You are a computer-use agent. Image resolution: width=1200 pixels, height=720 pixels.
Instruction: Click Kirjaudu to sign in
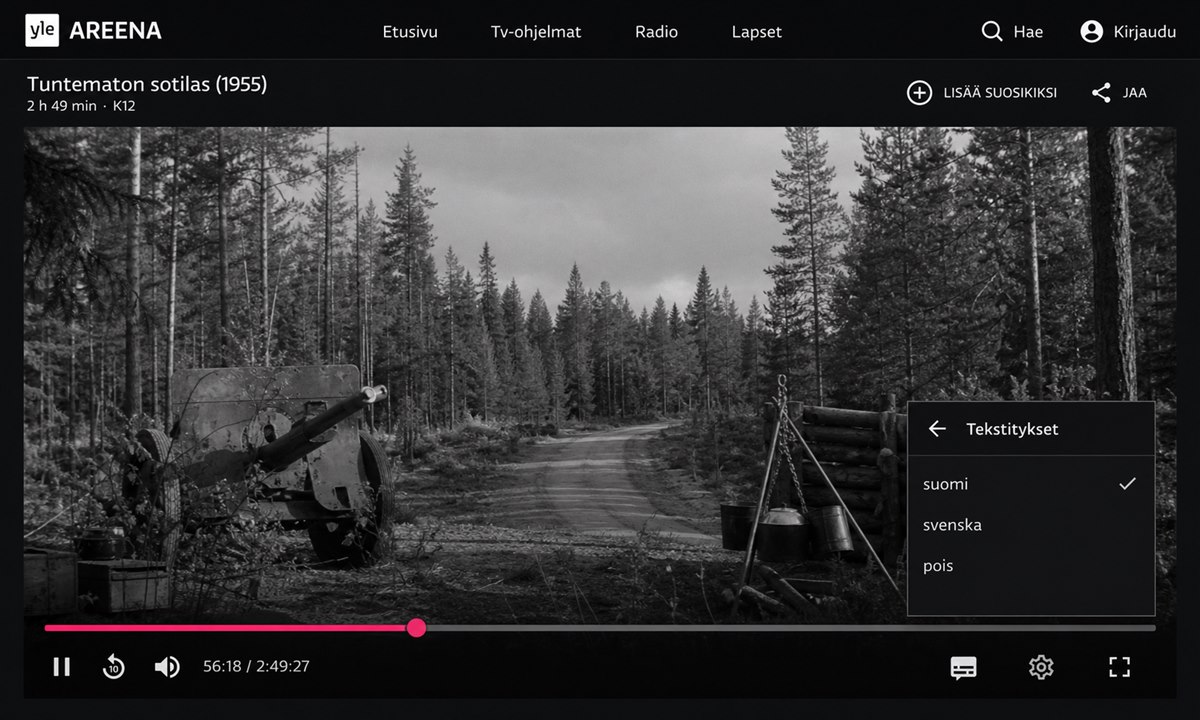pyautogui.click(x=1145, y=32)
